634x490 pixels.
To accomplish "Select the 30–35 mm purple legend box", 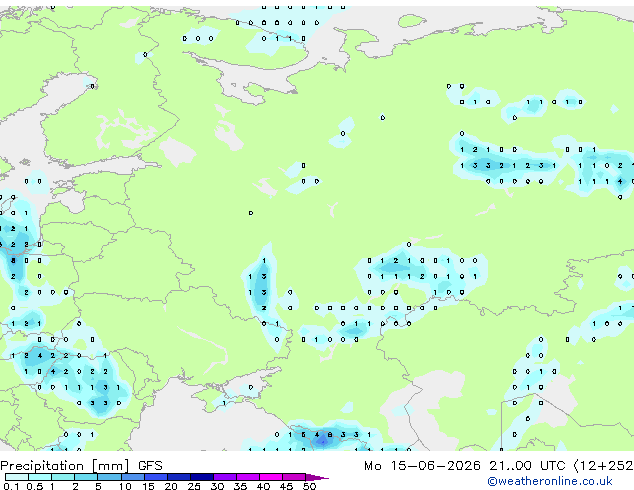I will tap(224, 477).
